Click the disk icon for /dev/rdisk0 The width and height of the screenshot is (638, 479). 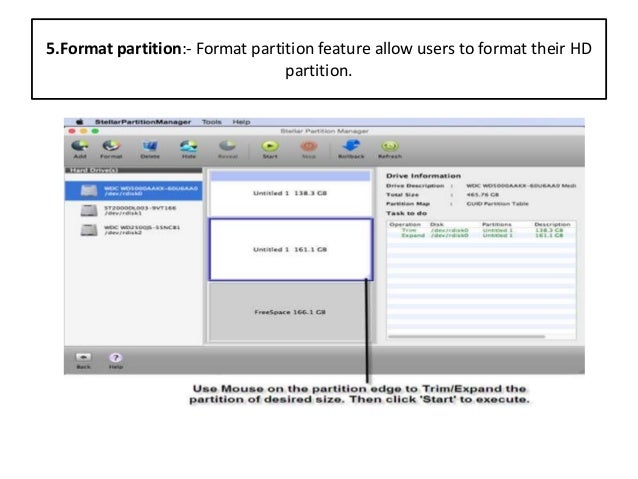tap(89, 190)
